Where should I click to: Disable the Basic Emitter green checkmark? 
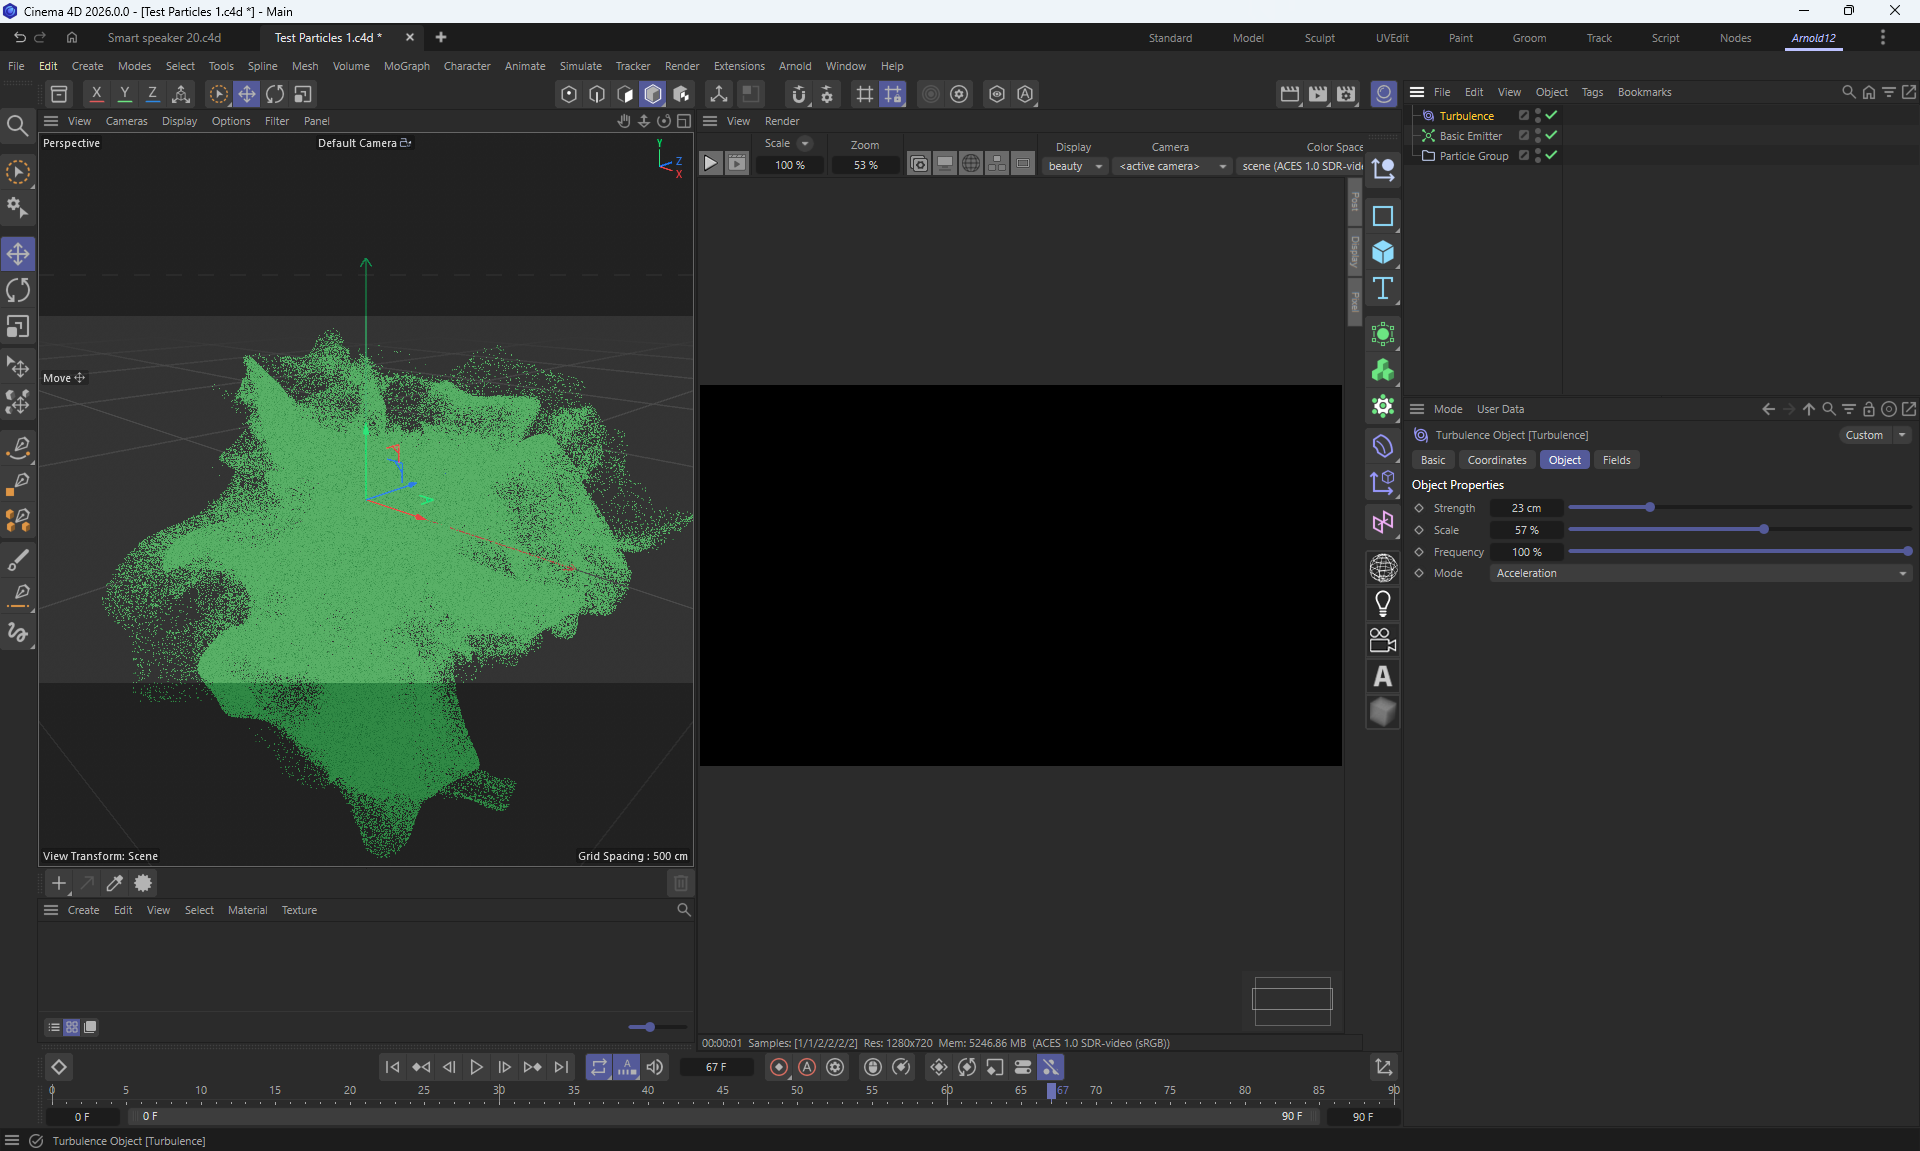coord(1551,135)
